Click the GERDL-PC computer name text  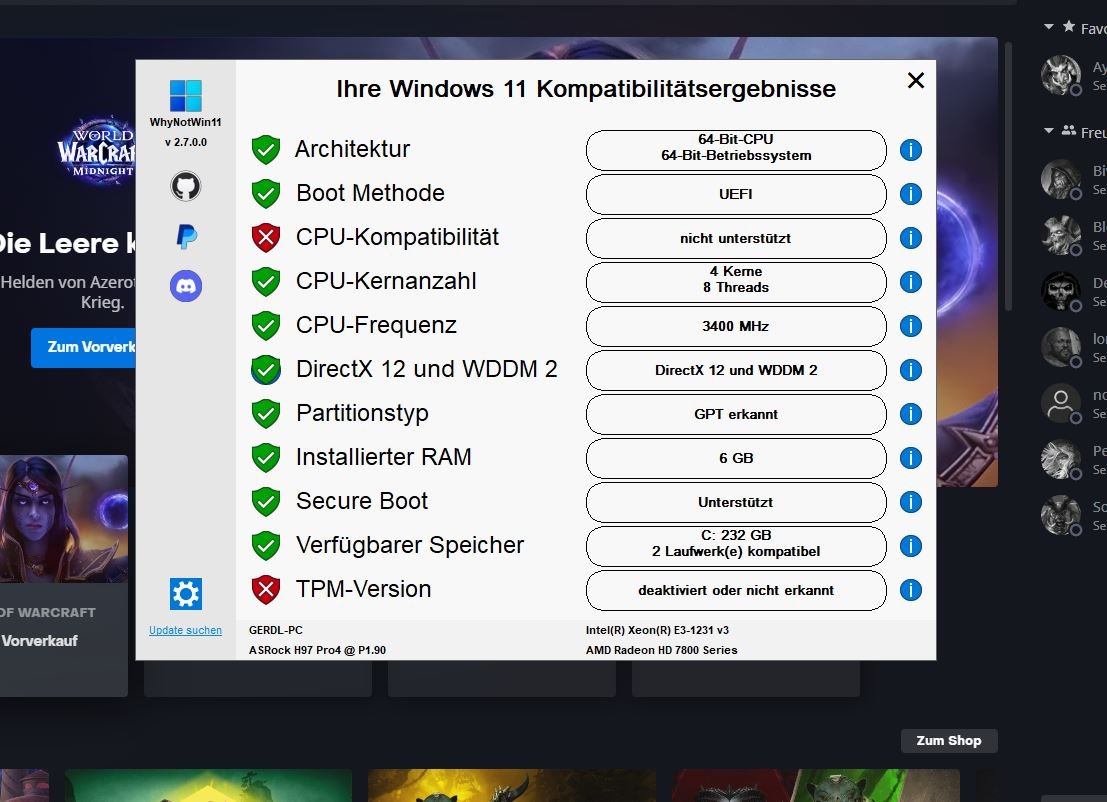pyautogui.click(x=275, y=630)
